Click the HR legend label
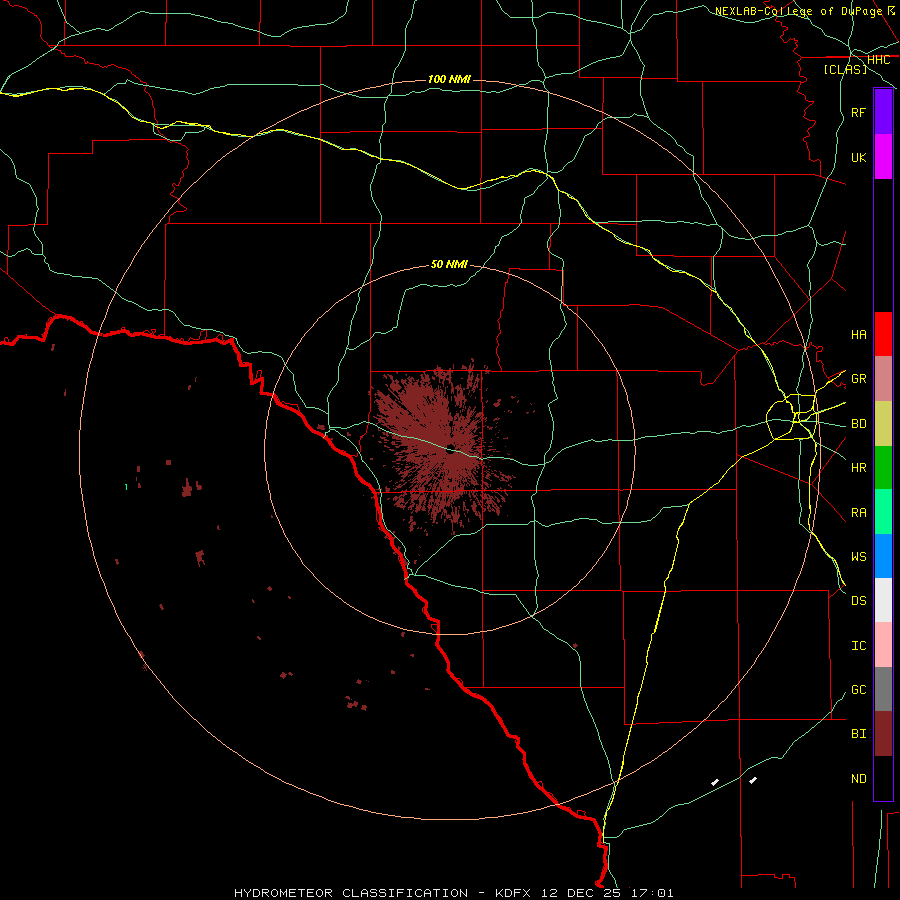 (x=858, y=468)
